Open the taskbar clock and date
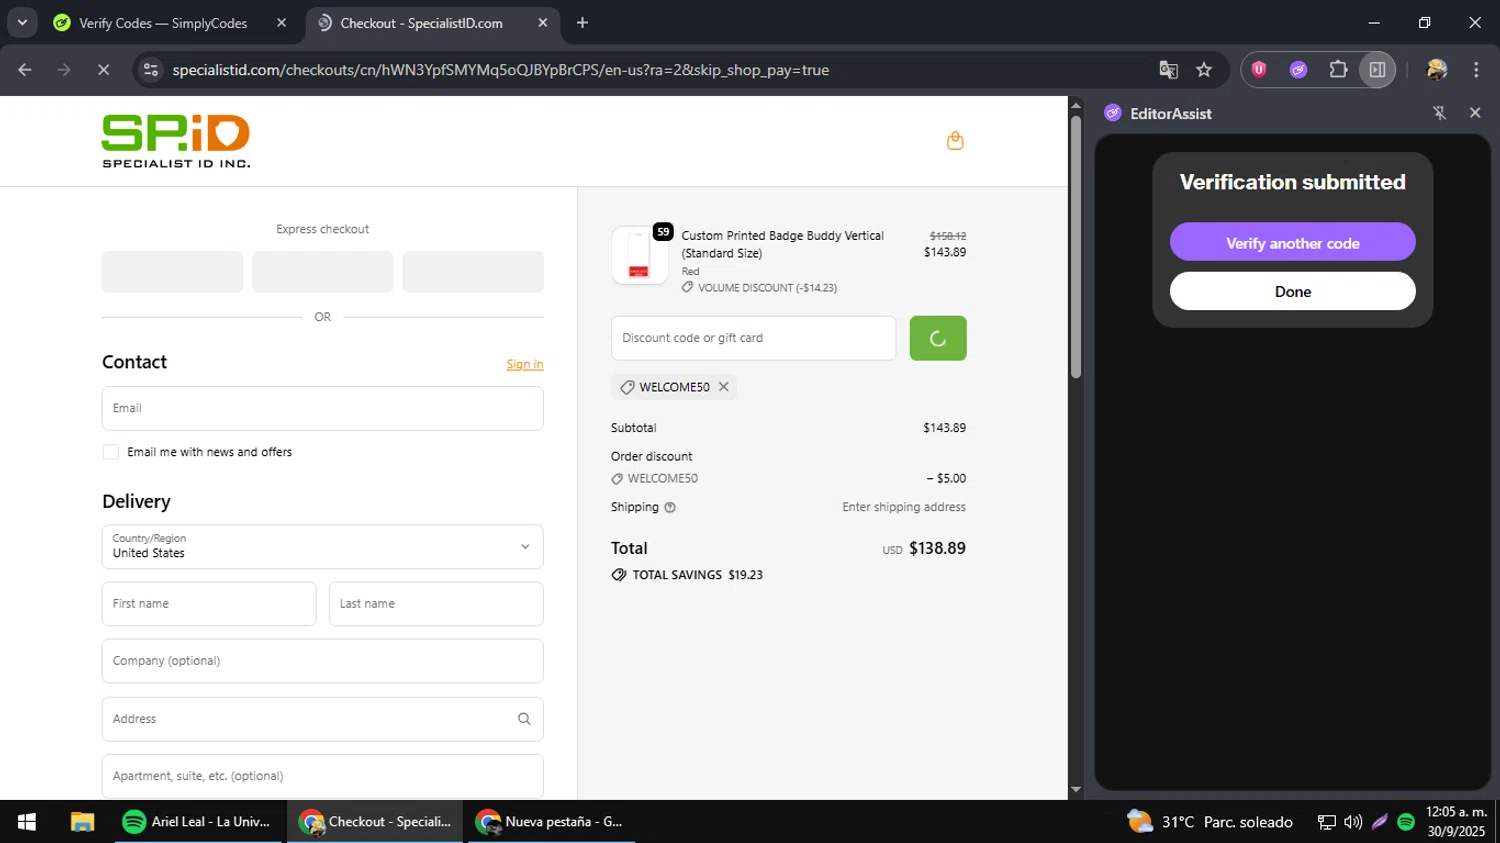The height and width of the screenshot is (843, 1500). point(1456,822)
